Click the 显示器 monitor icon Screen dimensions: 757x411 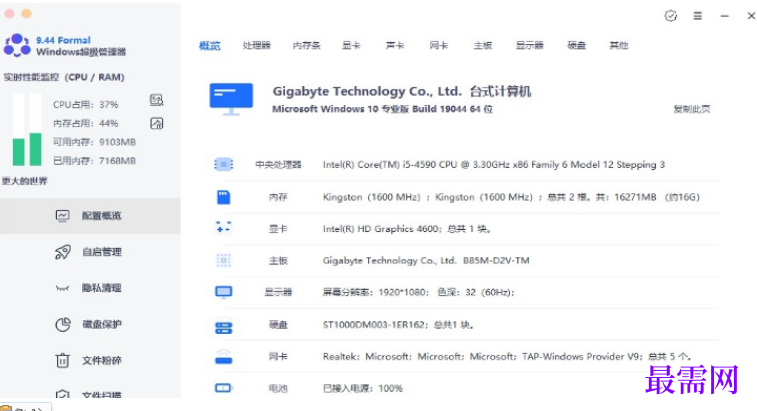click(224, 292)
